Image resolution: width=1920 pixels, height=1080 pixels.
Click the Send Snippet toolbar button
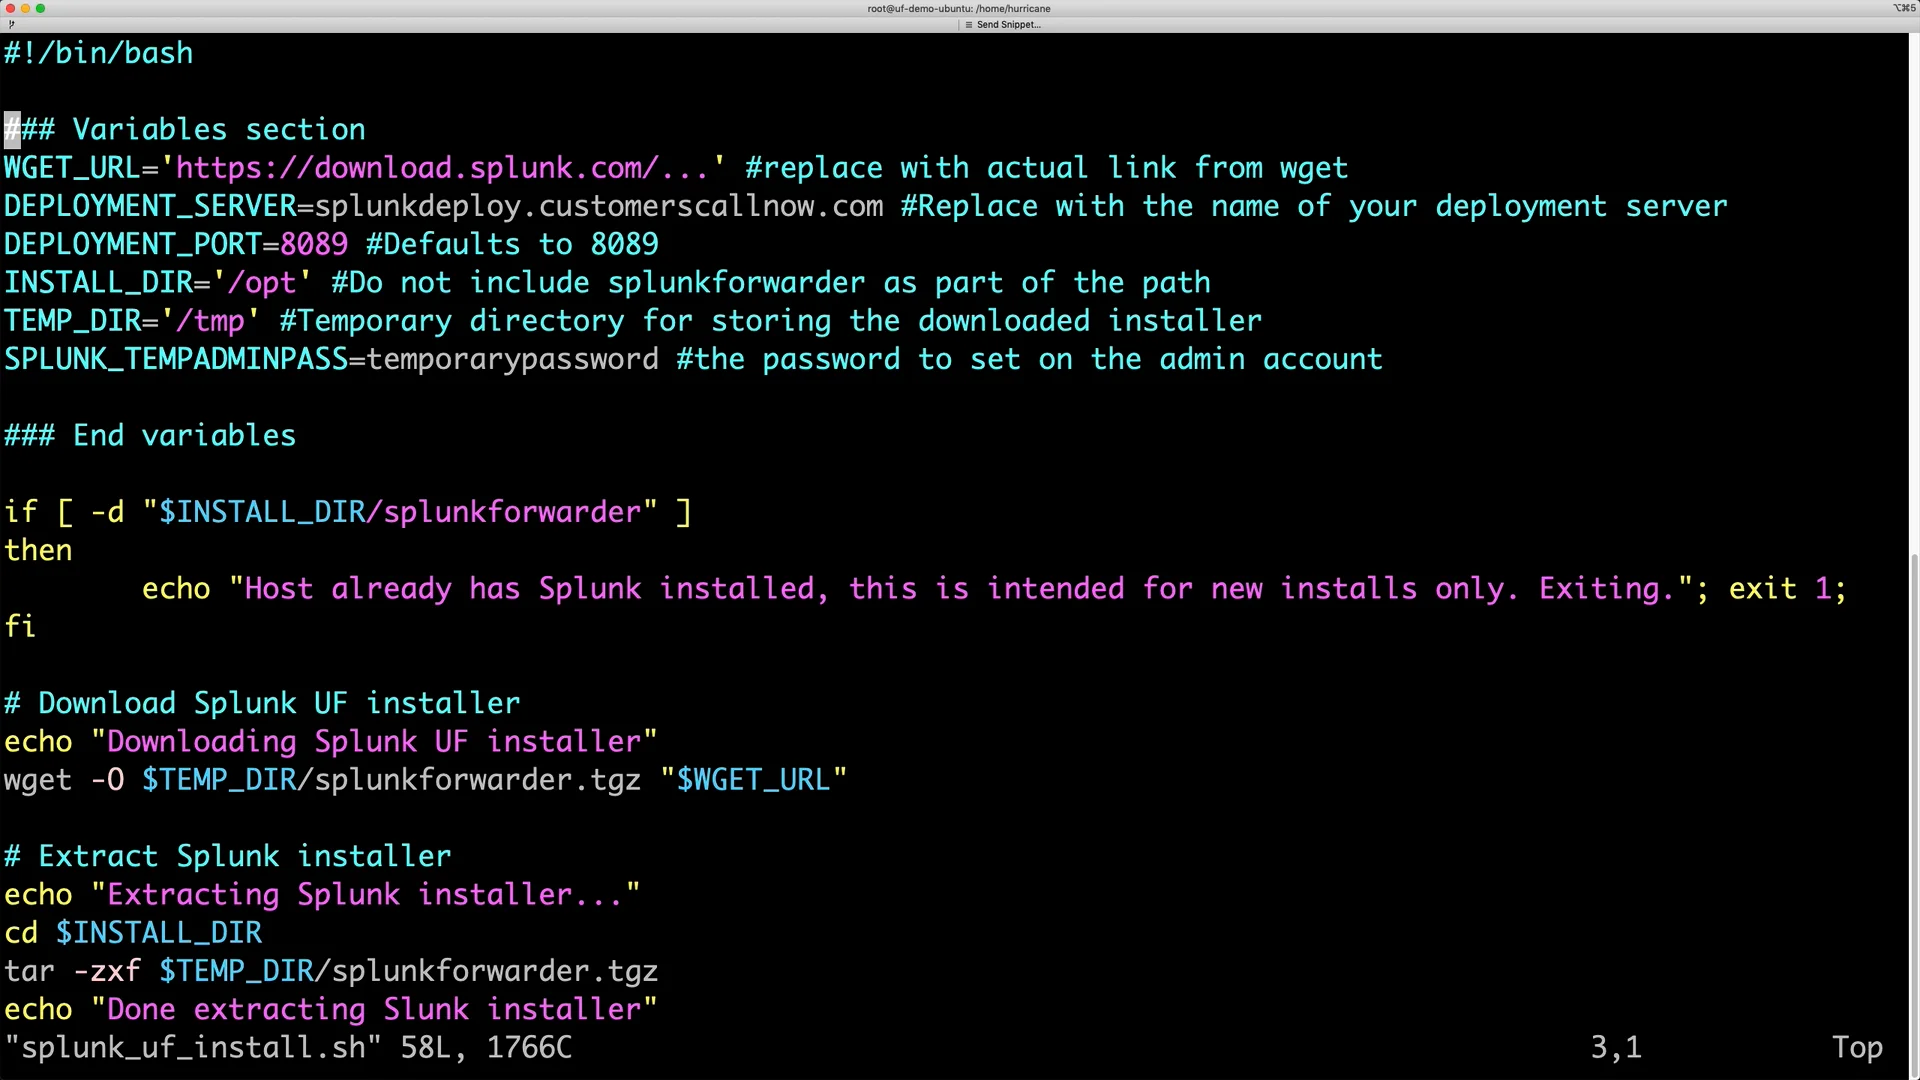click(x=1008, y=24)
